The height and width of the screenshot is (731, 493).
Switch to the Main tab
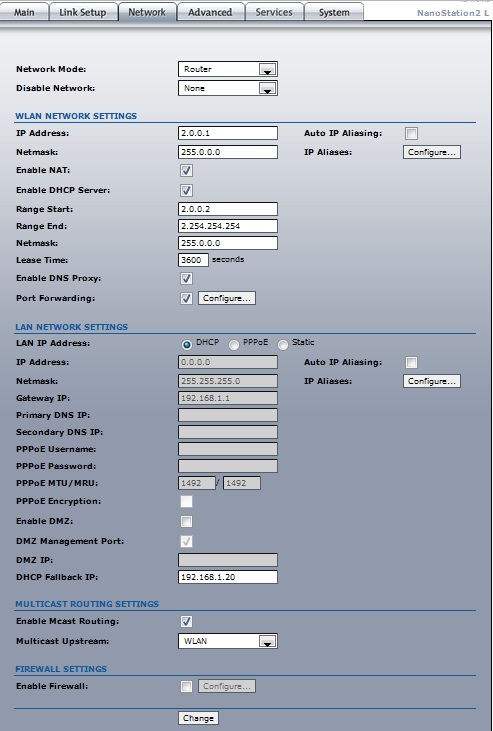click(24, 12)
